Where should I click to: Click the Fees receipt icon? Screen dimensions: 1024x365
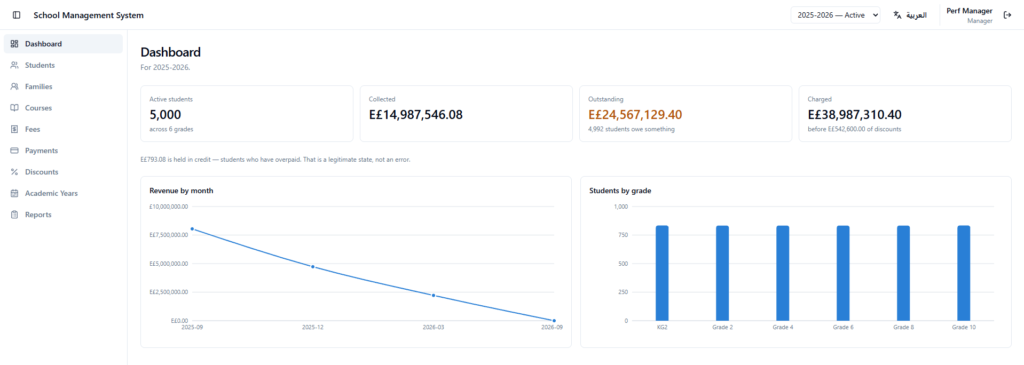(14, 129)
